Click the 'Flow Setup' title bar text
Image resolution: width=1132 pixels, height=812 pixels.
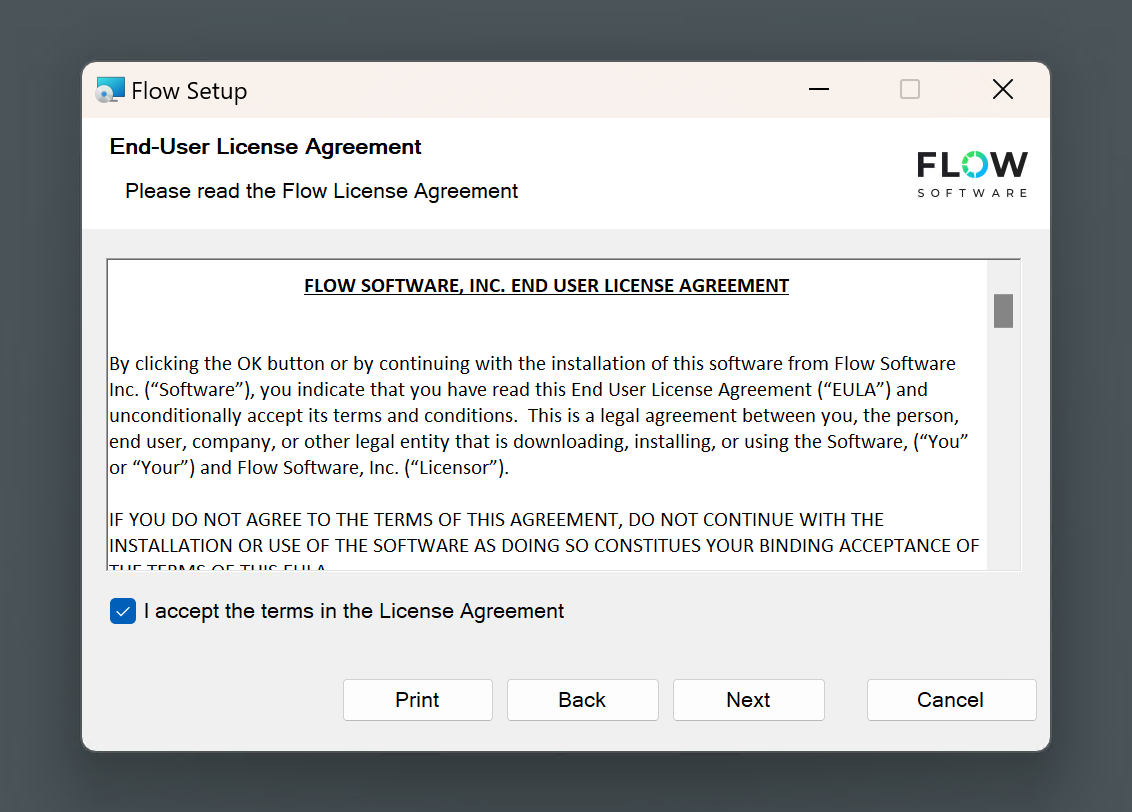point(188,90)
